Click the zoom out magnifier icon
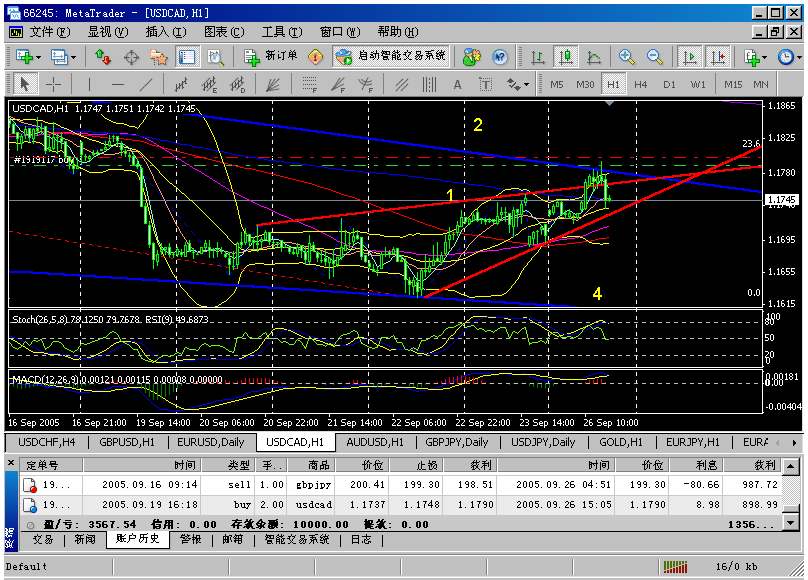 pyautogui.click(x=655, y=57)
